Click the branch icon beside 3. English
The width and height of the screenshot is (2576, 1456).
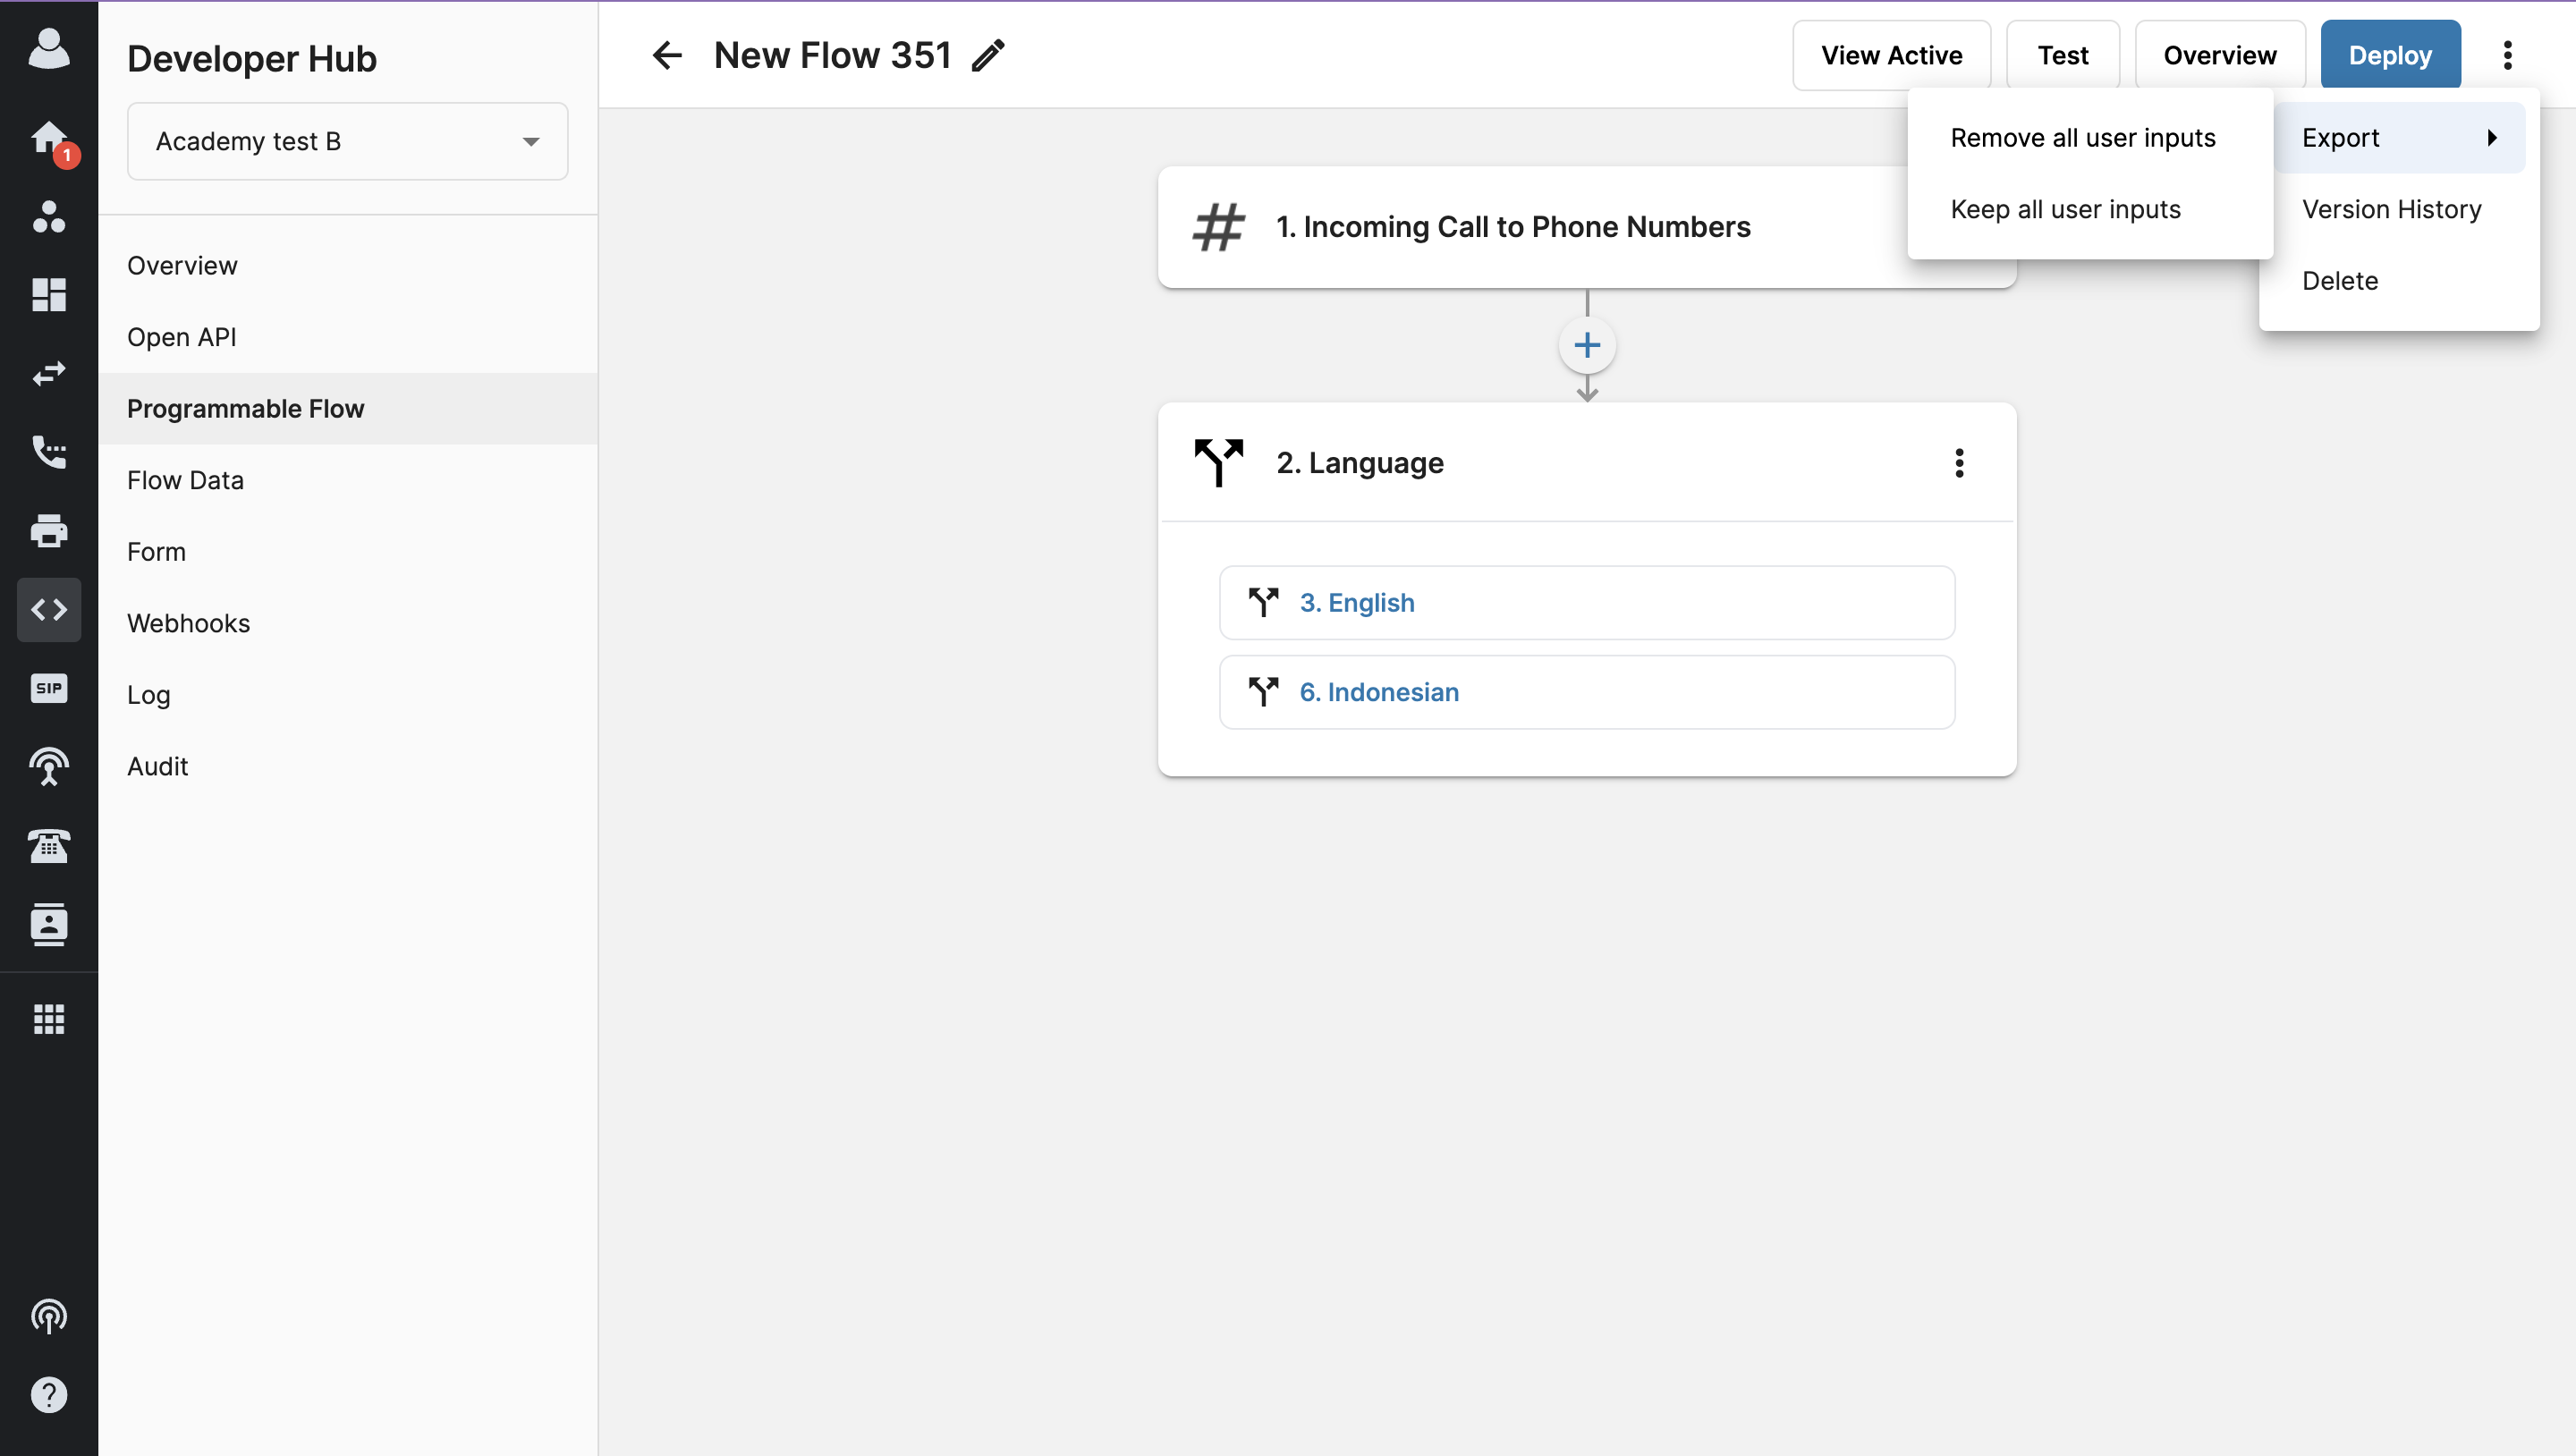coord(1262,602)
